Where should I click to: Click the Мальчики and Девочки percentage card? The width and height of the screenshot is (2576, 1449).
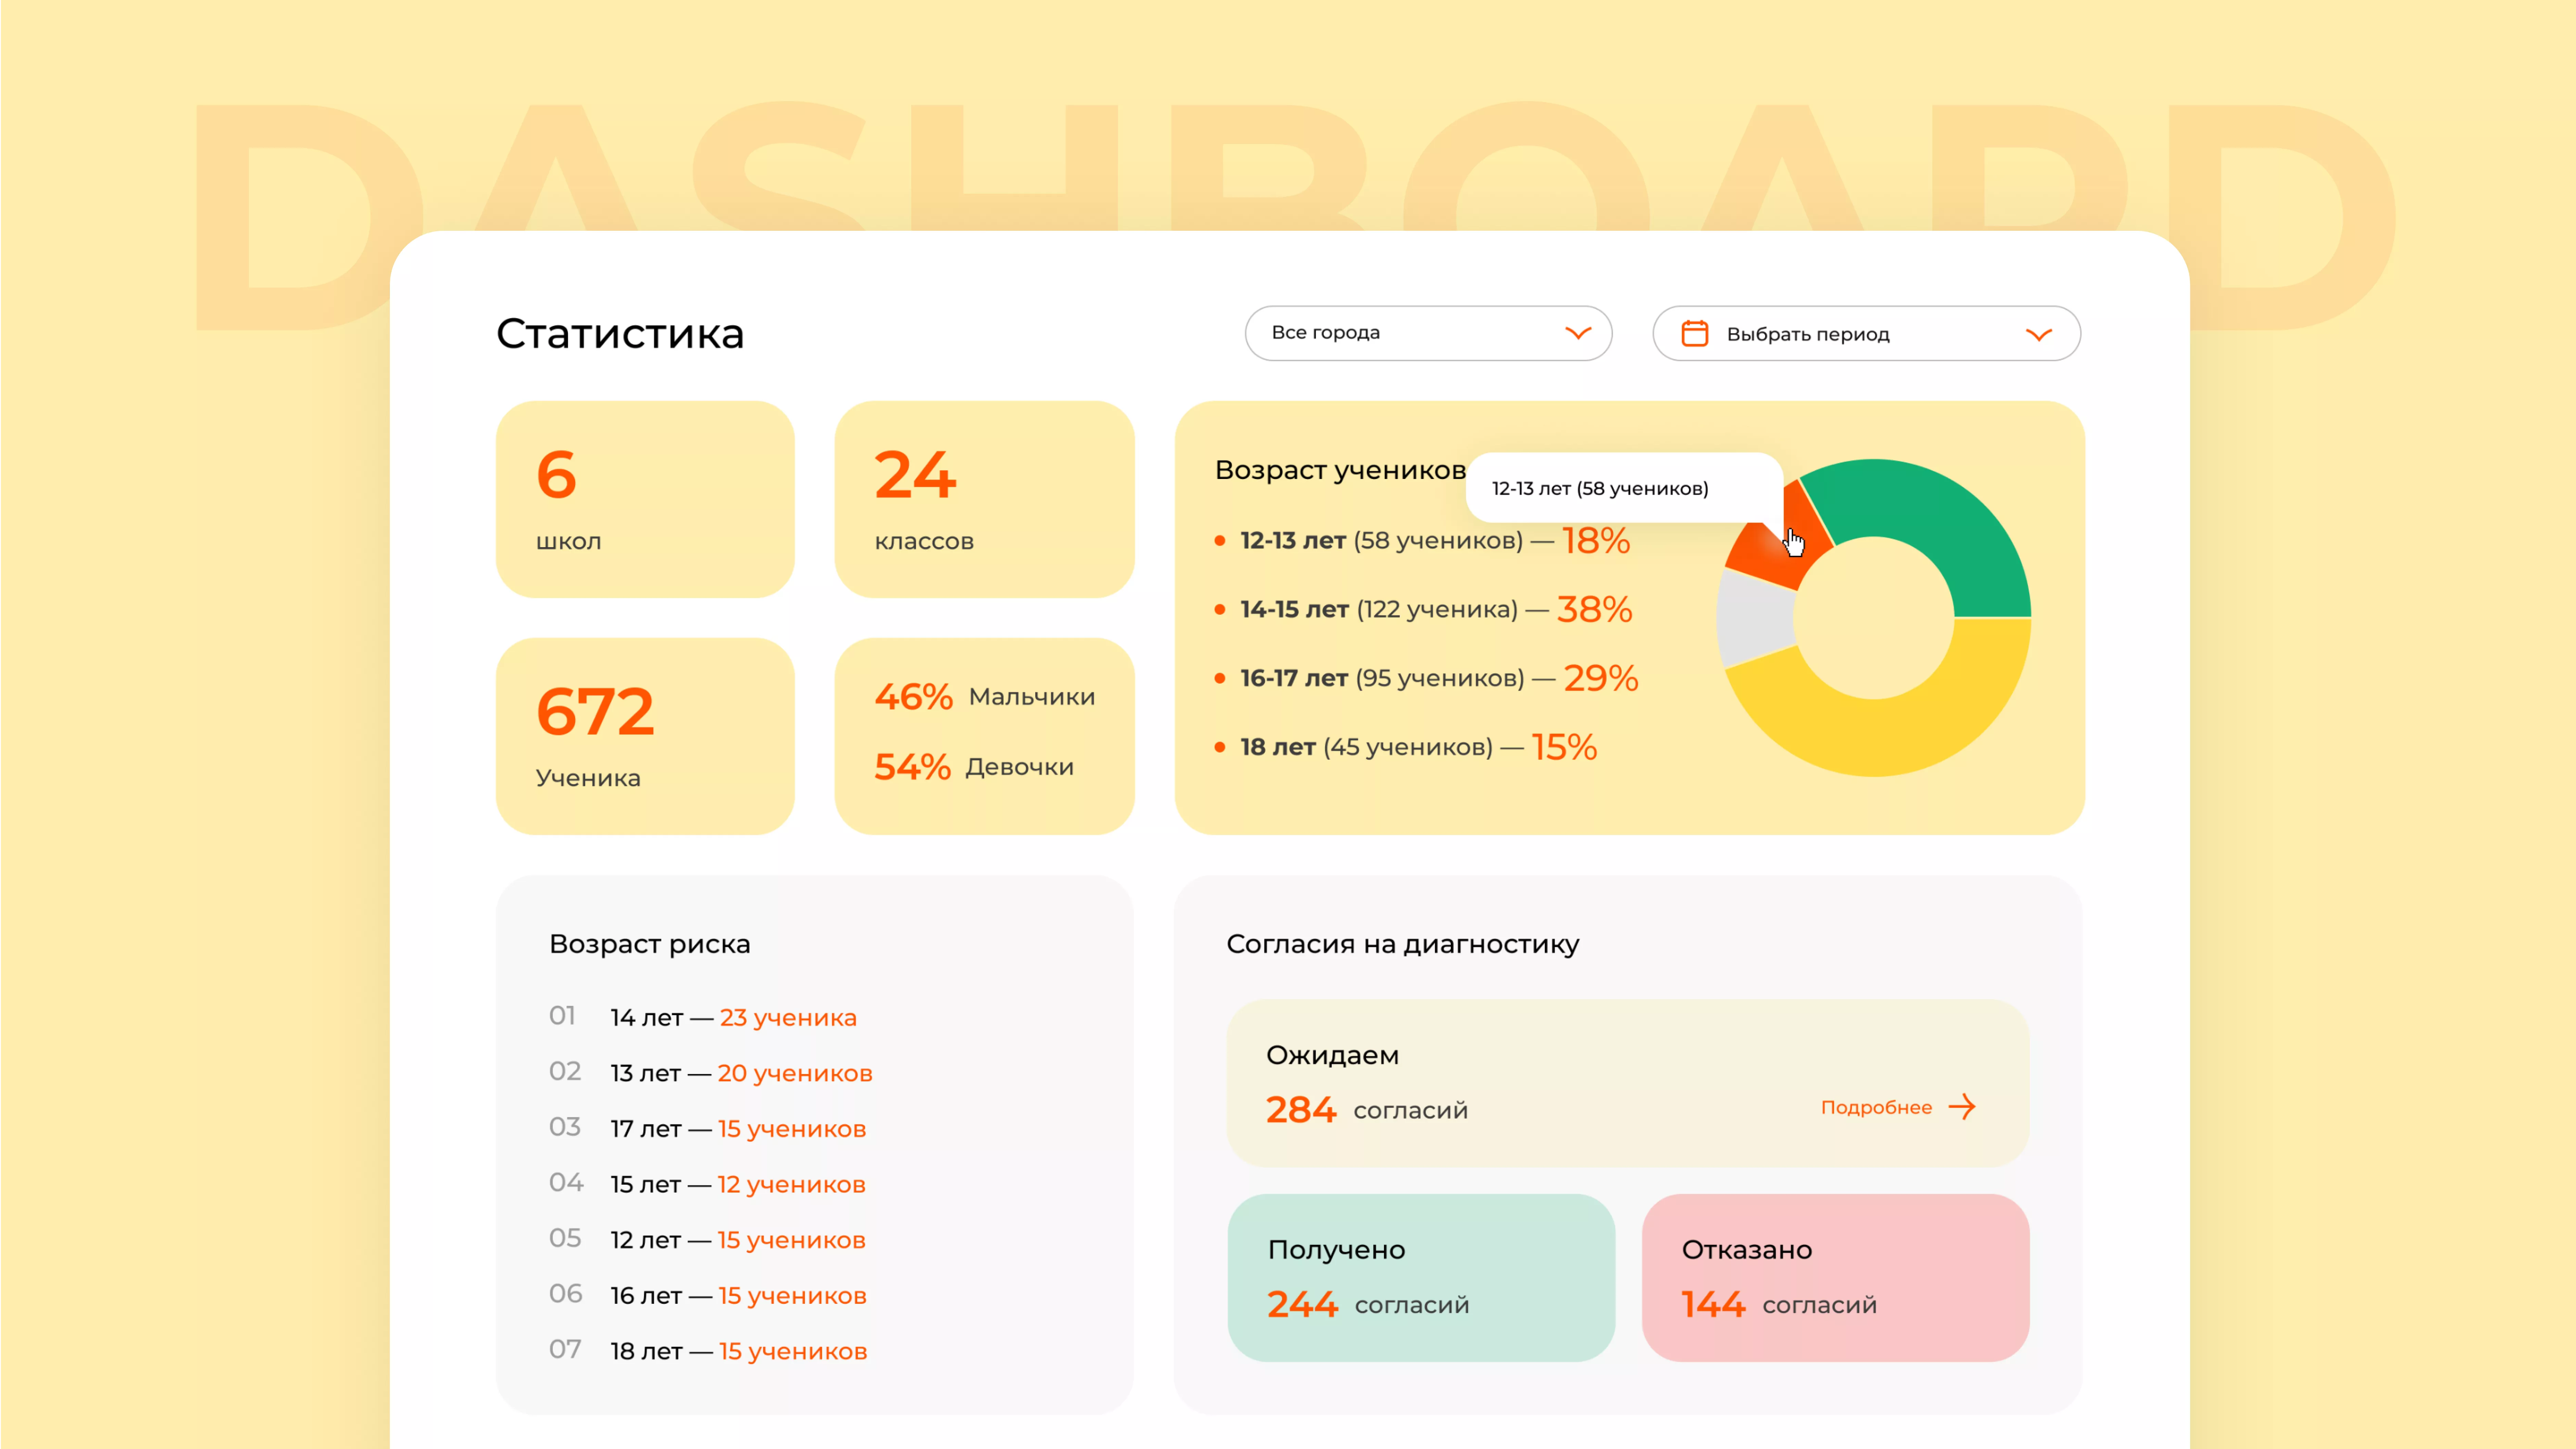click(x=984, y=736)
